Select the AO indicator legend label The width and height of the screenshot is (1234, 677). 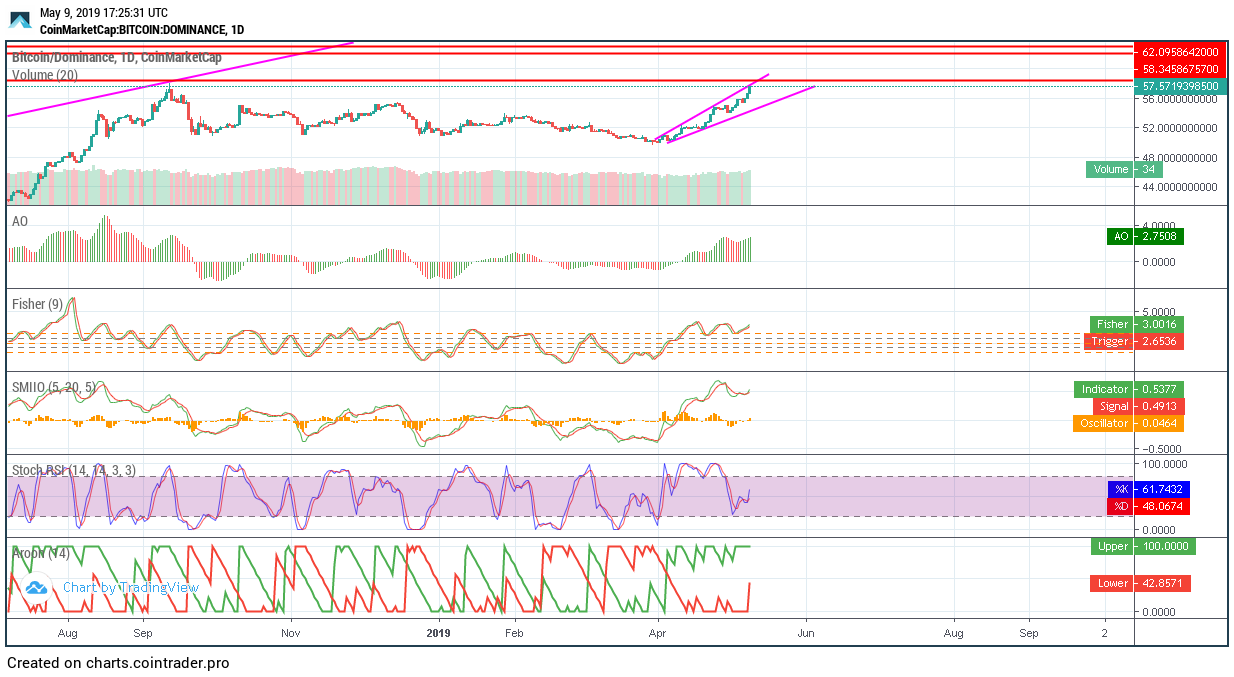19,221
